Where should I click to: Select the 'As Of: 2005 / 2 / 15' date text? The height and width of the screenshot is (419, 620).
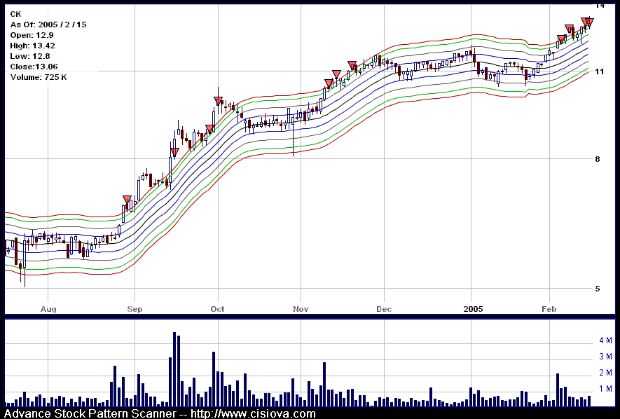pyautogui.click(x=48, y=25)
